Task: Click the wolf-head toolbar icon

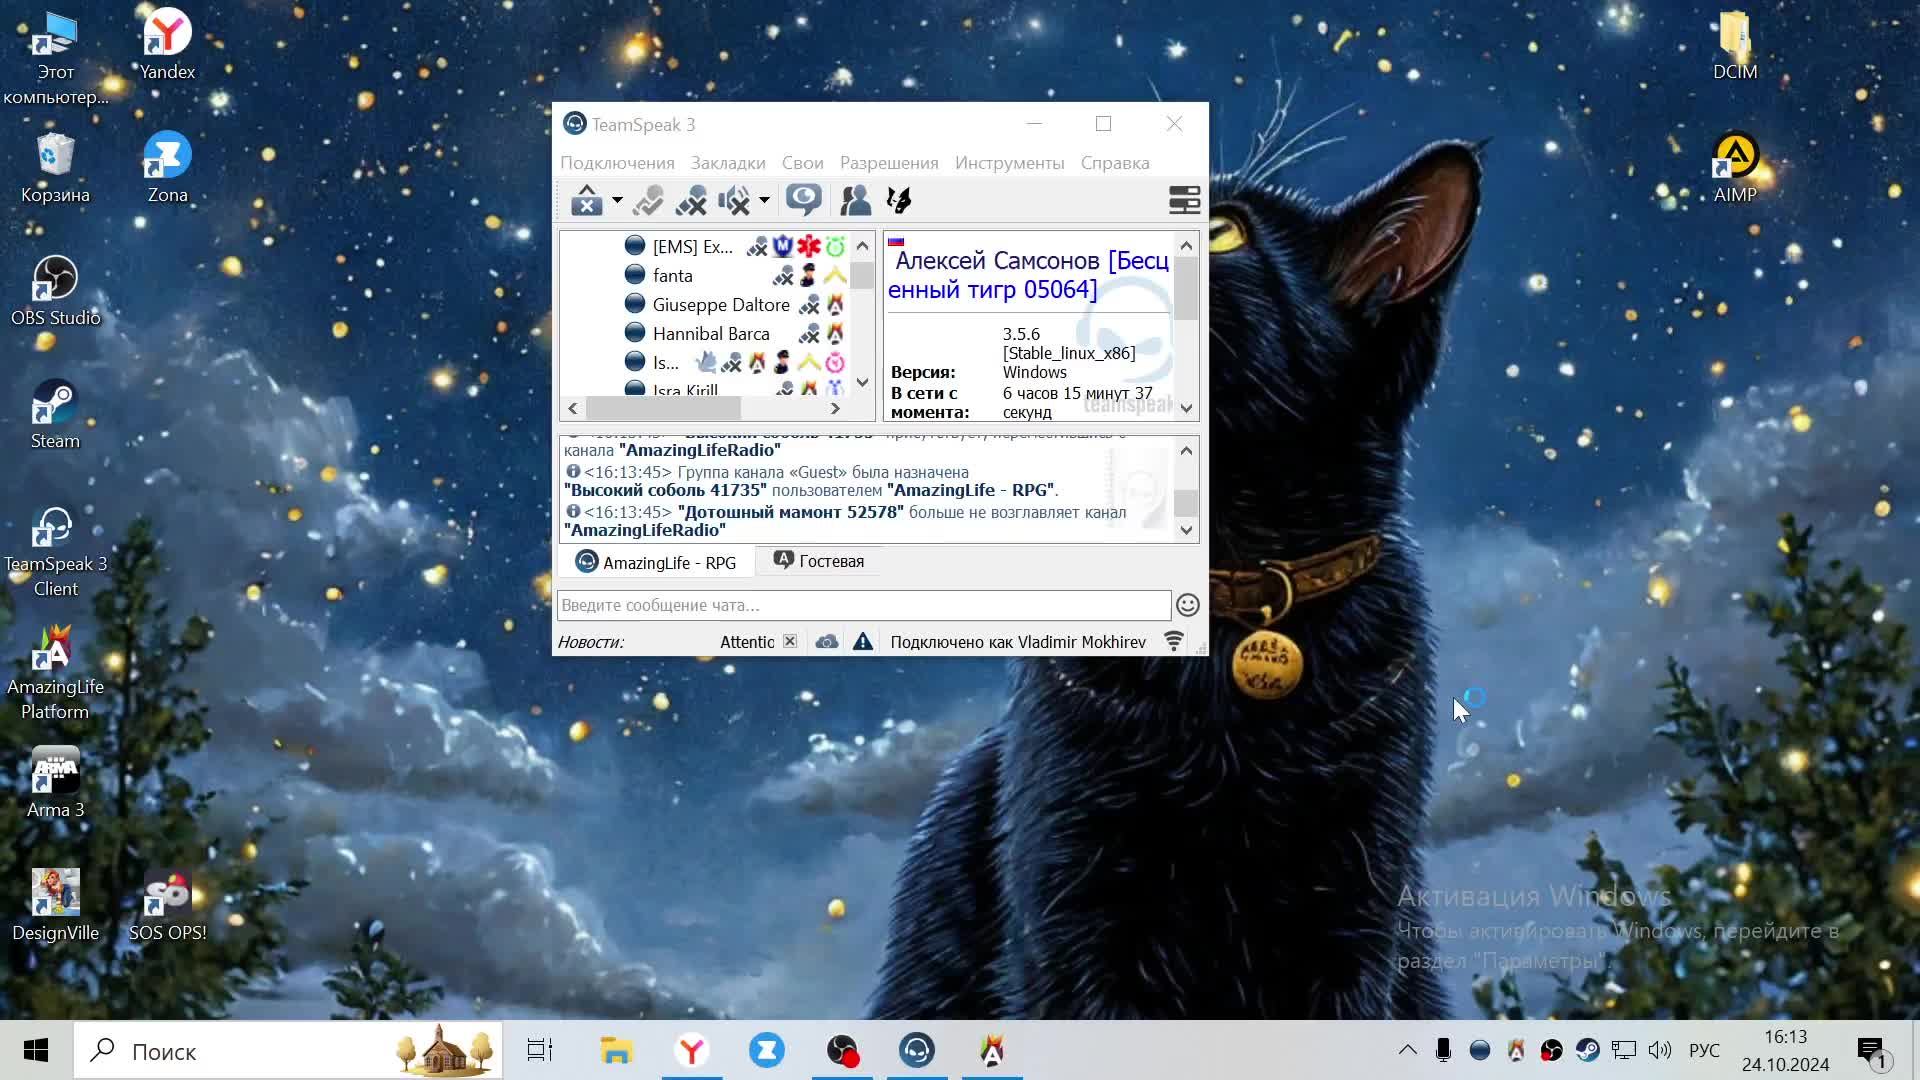Action: coord(899,200)
